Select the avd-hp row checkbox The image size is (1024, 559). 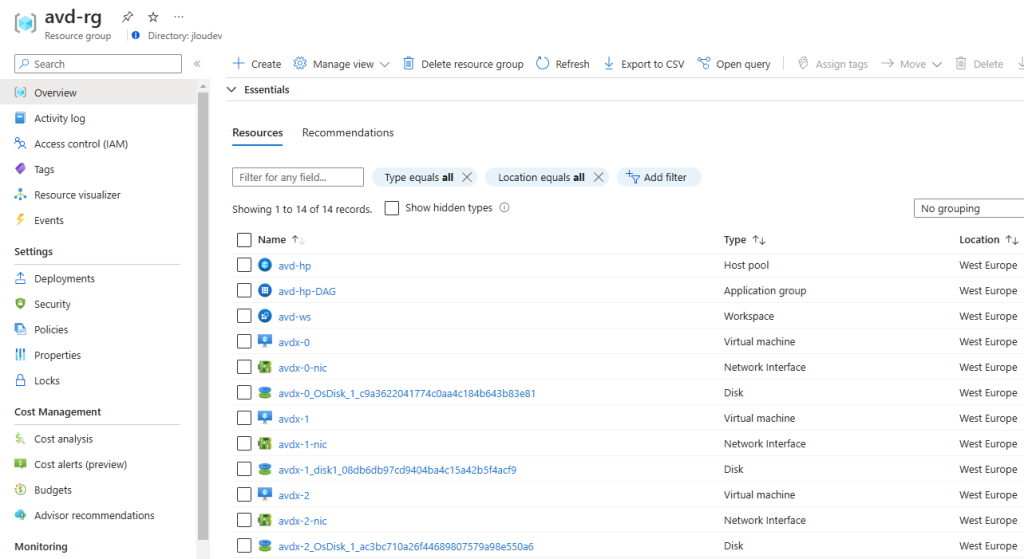pyautogui.click(x=244, y=265)
